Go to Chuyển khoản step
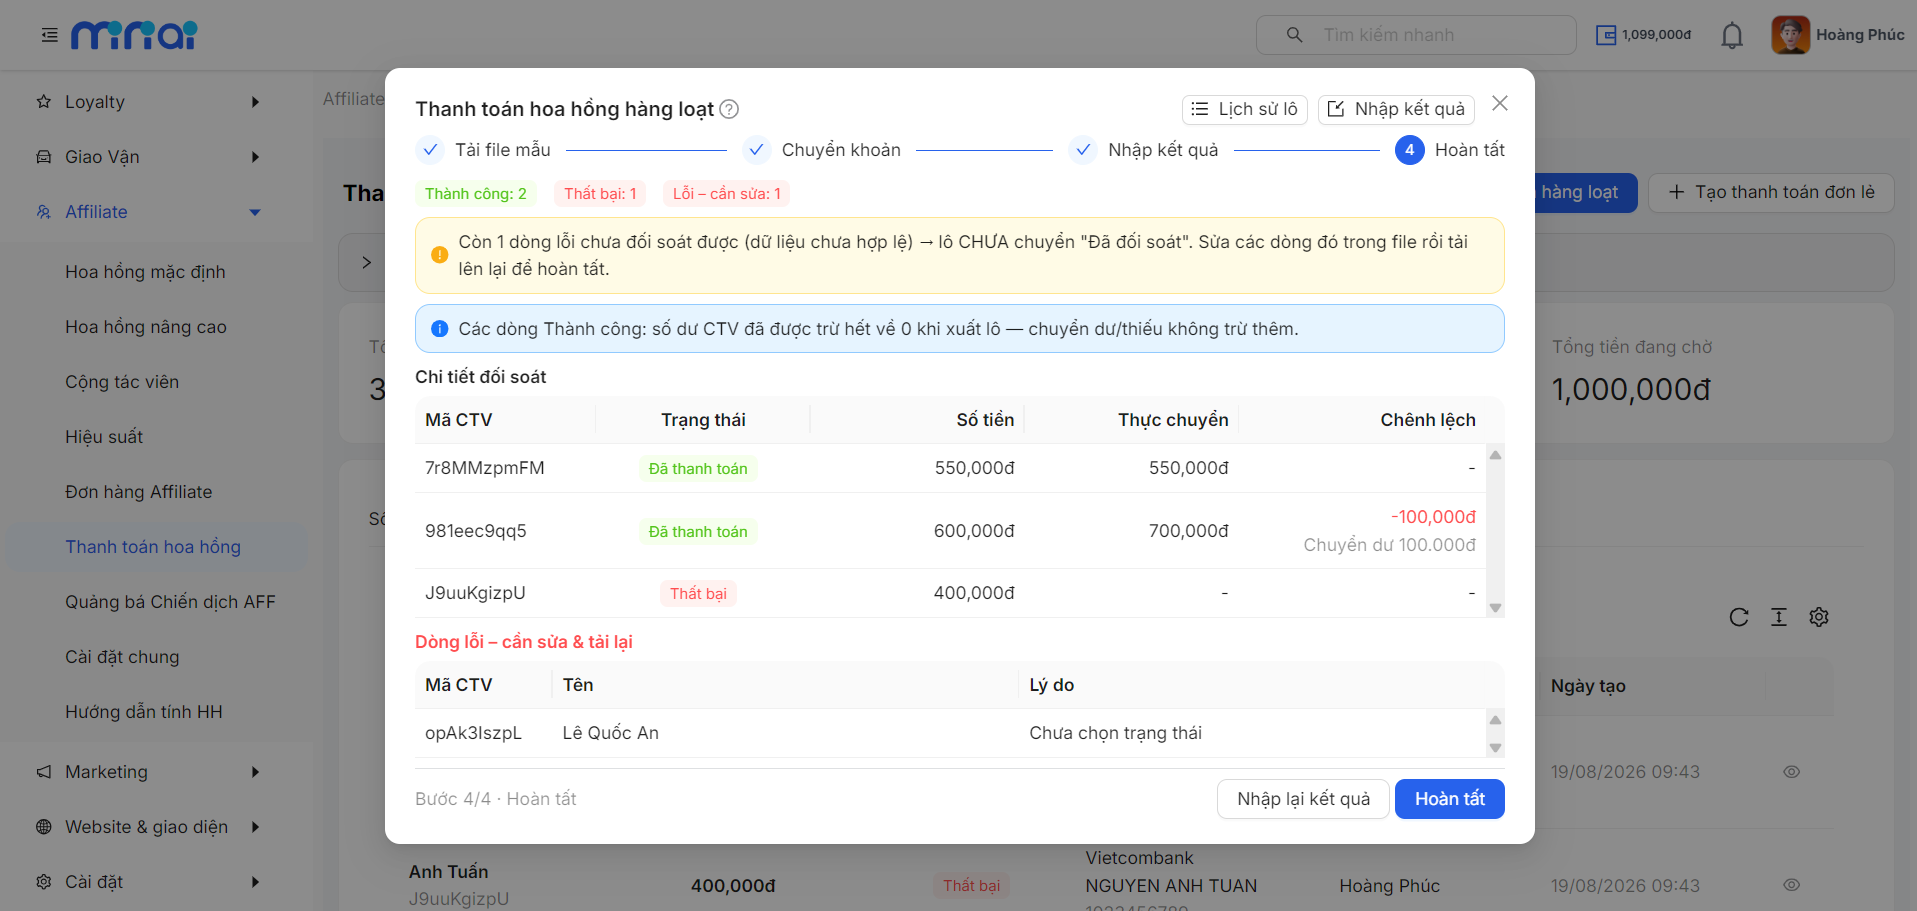The width and height of the screenshot is (1917, 911). point(821,150)
